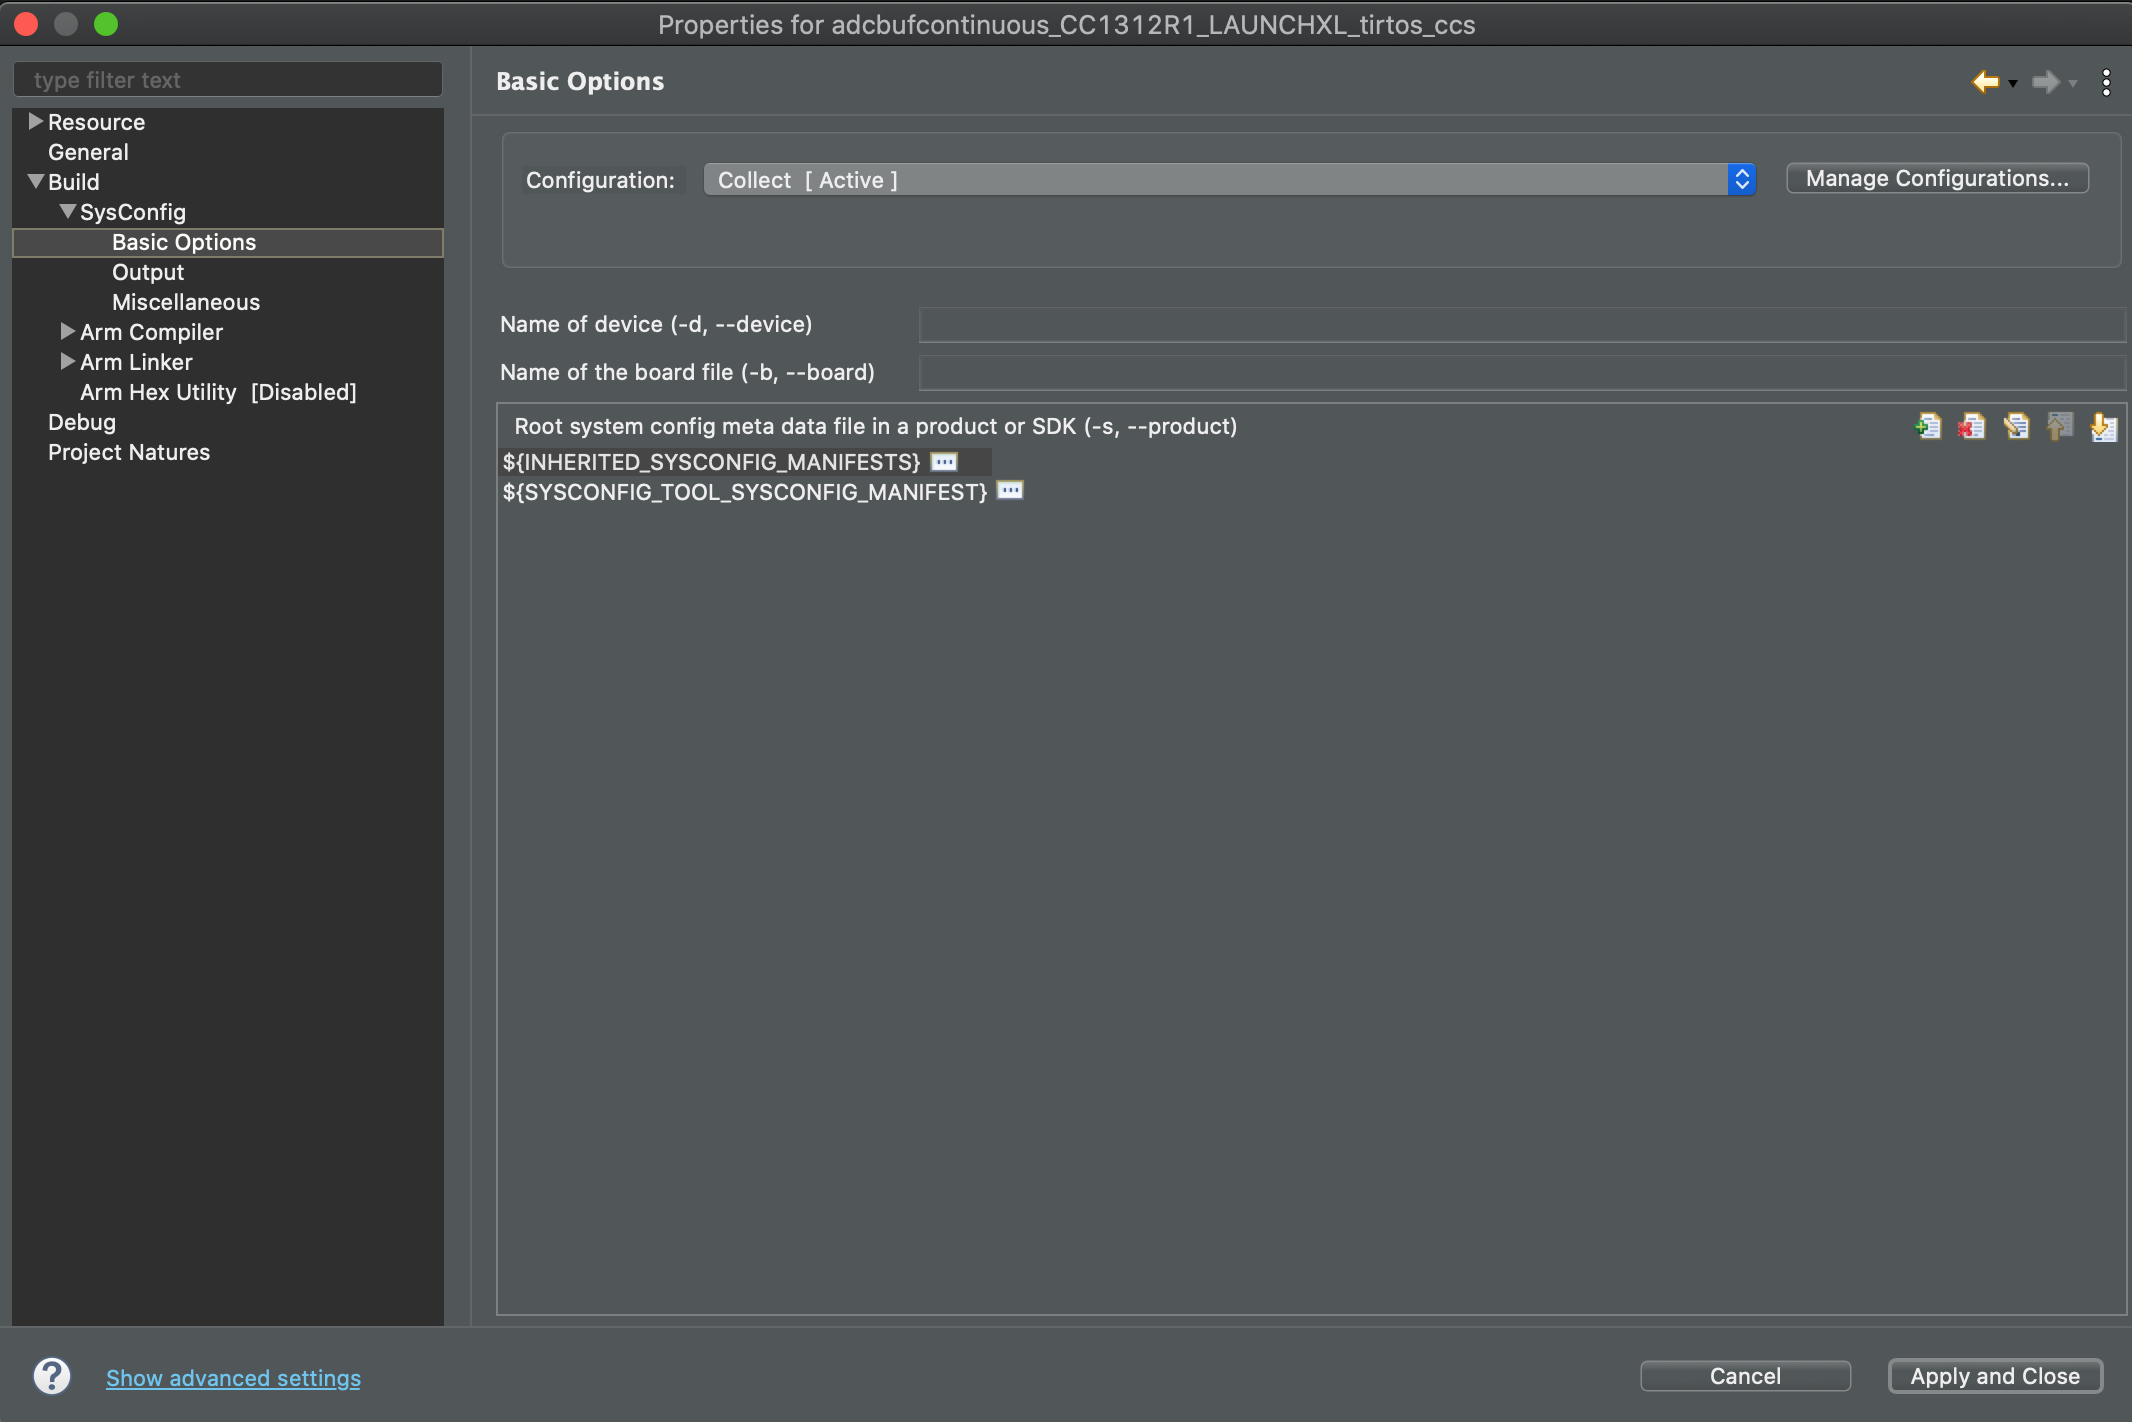Click the Move Up entry icon

click(x=2060, y=427)
